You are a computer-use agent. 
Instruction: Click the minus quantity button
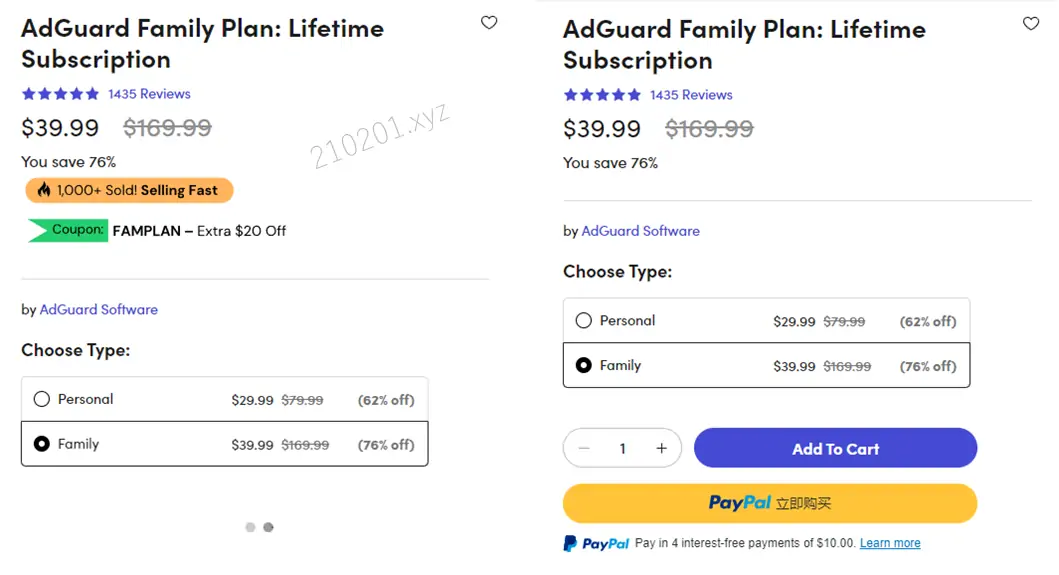coord(584,449)
